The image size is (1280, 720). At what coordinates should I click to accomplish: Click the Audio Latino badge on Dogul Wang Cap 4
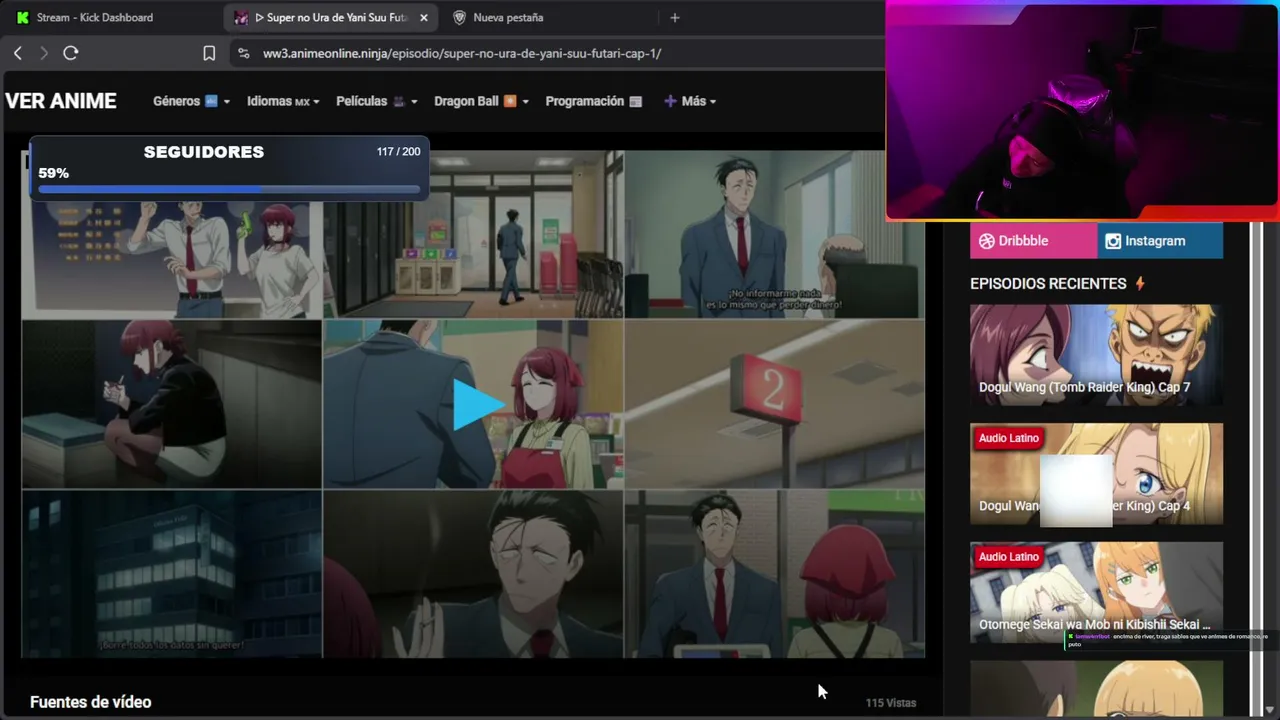1009,438
